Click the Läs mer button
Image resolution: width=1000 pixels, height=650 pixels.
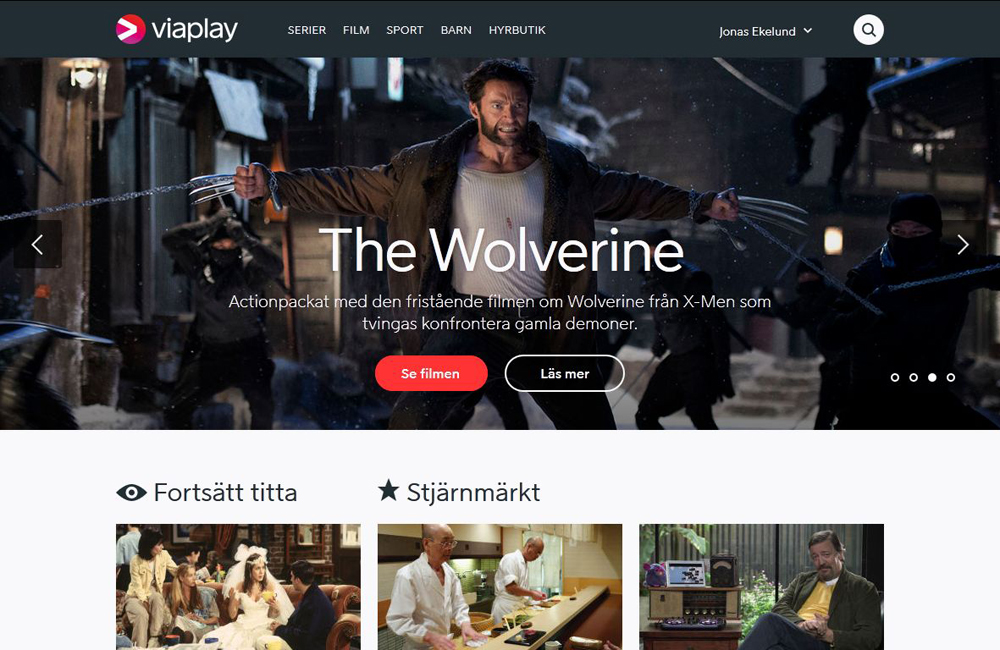click(564, 373)
